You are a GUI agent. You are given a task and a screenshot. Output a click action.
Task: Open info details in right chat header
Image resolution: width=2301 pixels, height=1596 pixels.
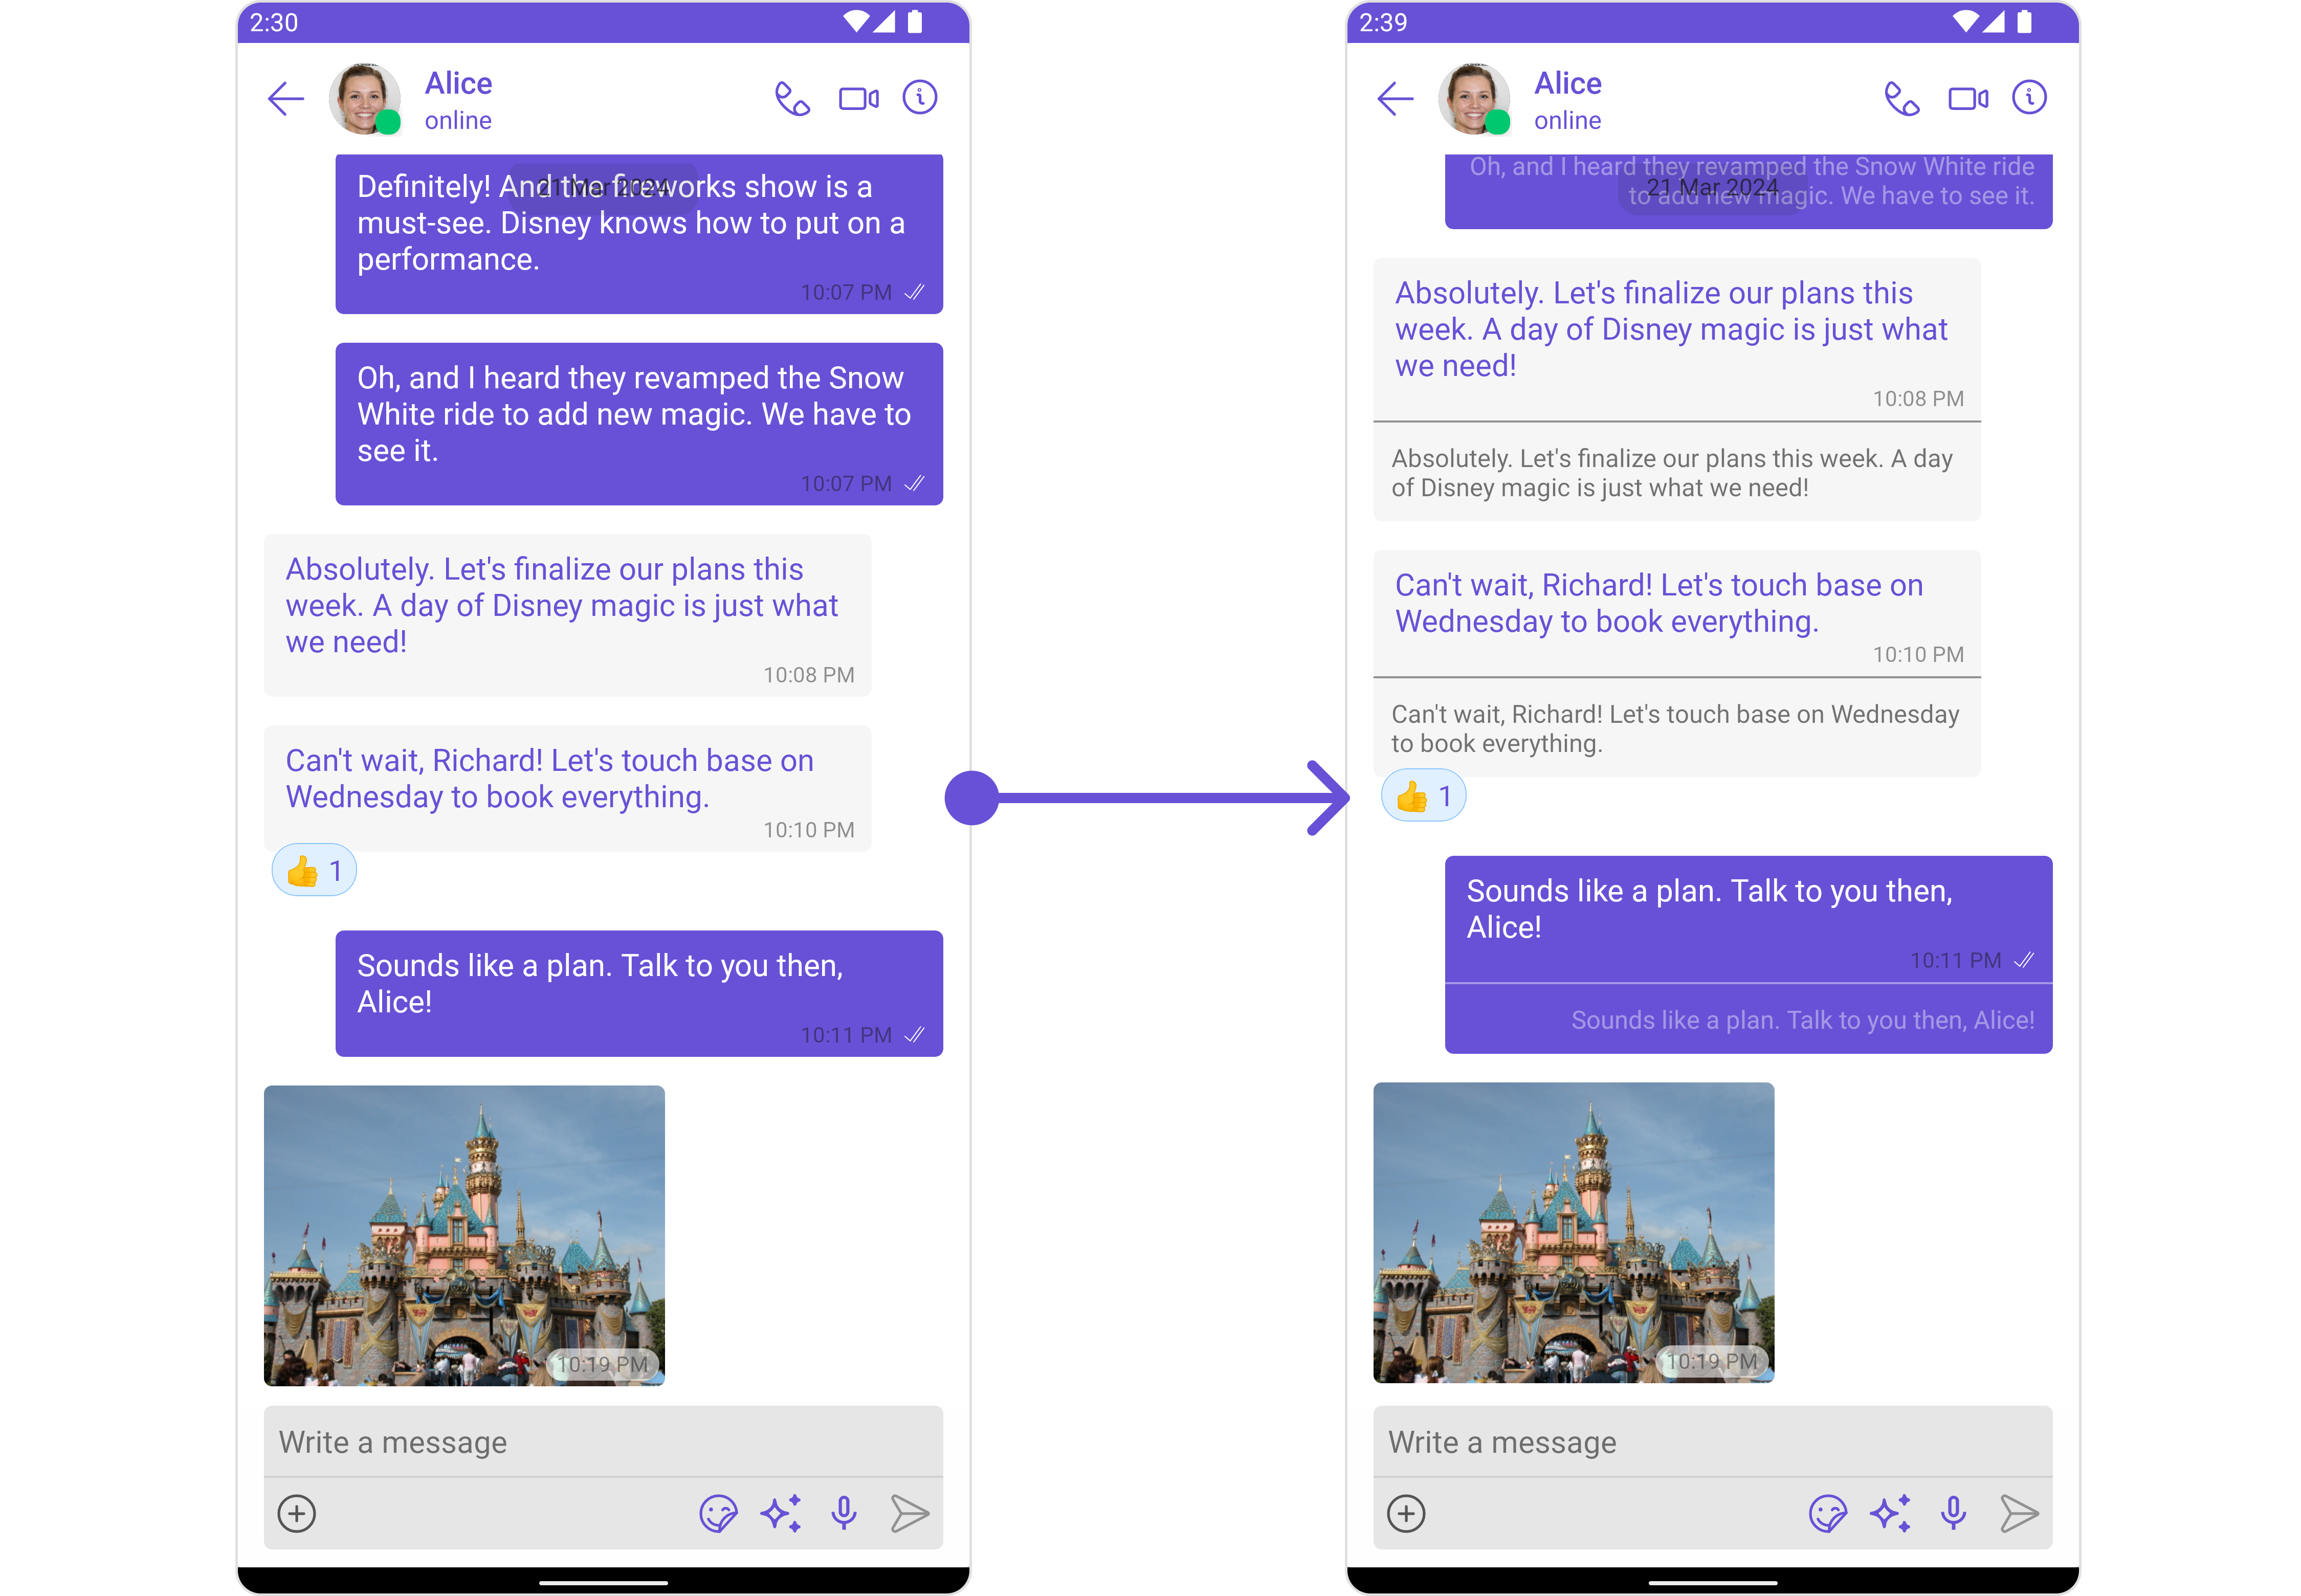[2029, 98]
